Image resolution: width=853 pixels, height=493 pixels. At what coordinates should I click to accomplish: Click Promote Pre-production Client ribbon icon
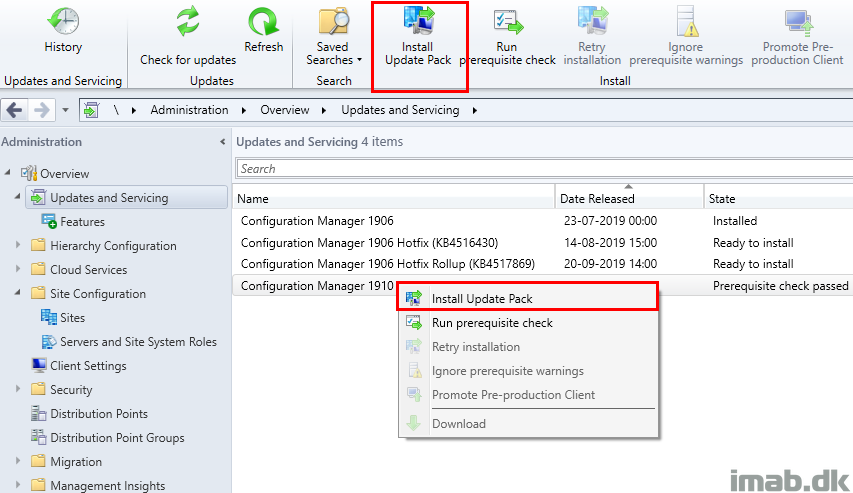coord(799,22)
